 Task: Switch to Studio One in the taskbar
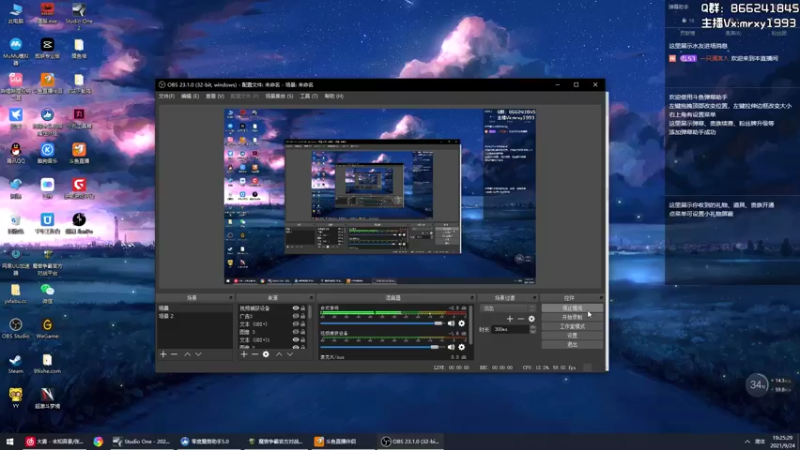[141, 441]
